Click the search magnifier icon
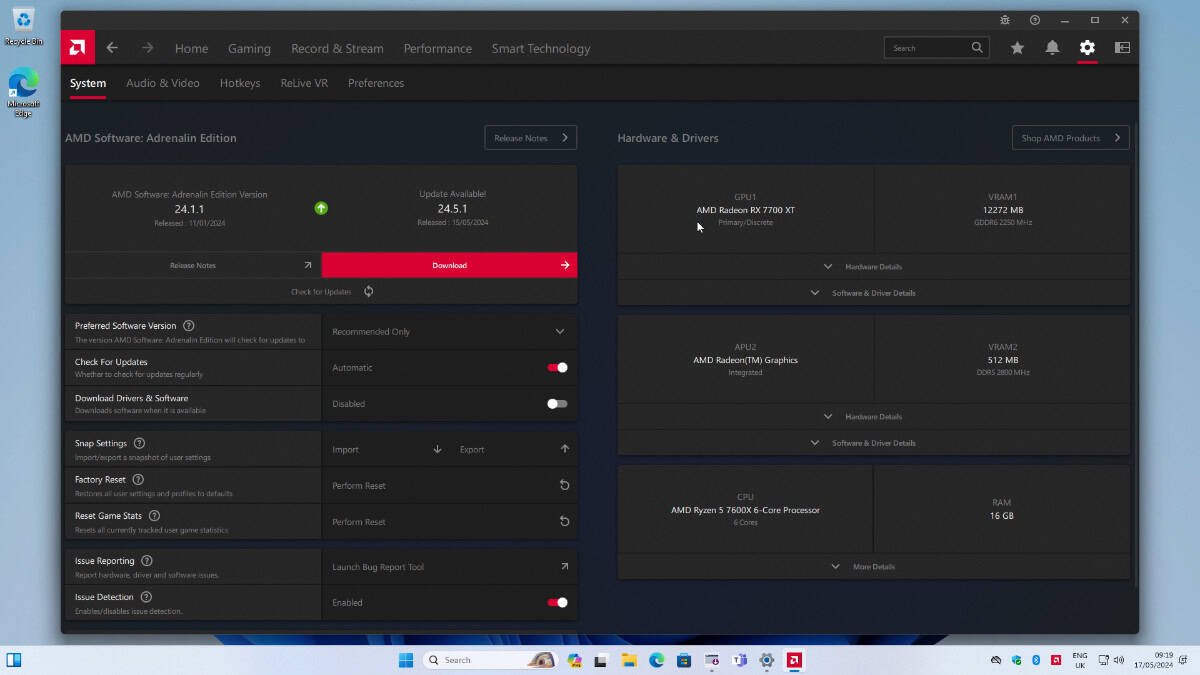 pyautogui.click(x=977, y=47)
